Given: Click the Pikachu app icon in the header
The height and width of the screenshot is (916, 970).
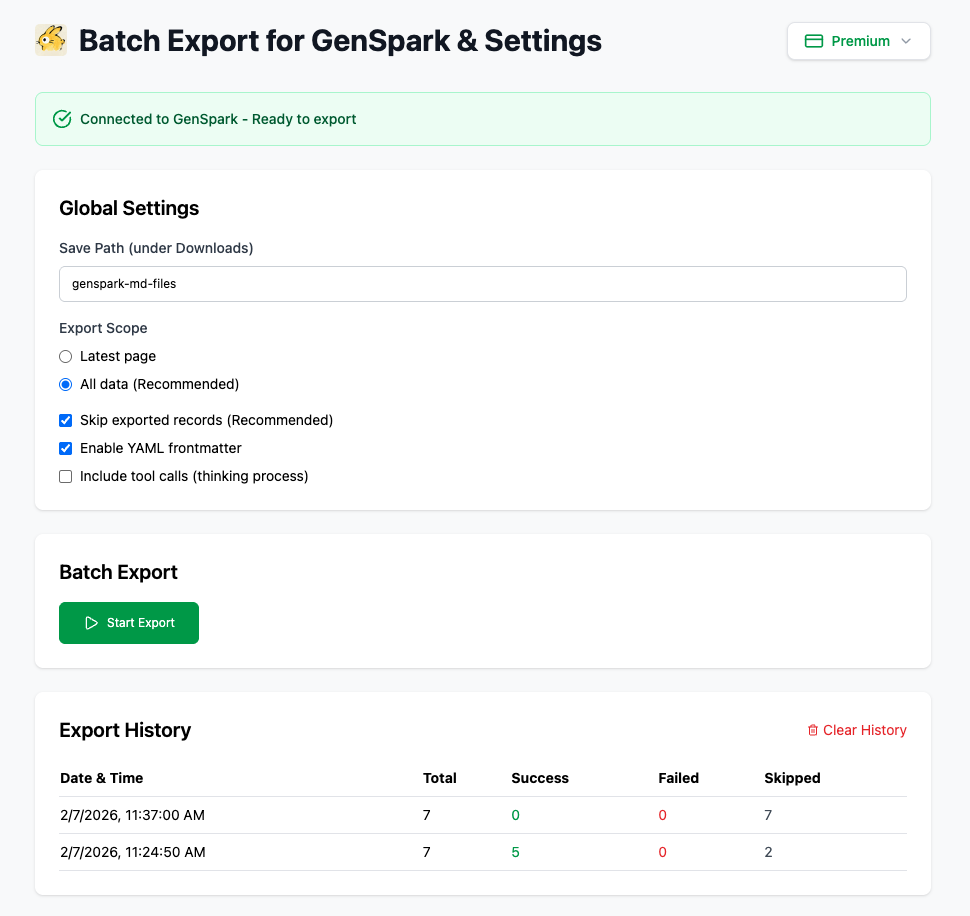Looking at the screenshot, I should coord(50,41).
